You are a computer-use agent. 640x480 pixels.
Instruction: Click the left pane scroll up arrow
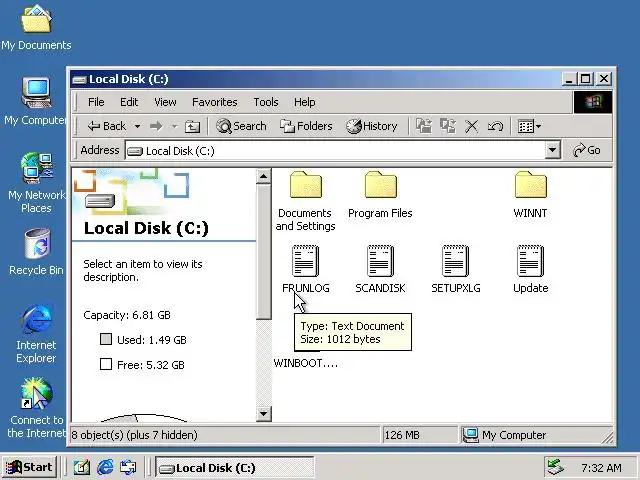263,176
